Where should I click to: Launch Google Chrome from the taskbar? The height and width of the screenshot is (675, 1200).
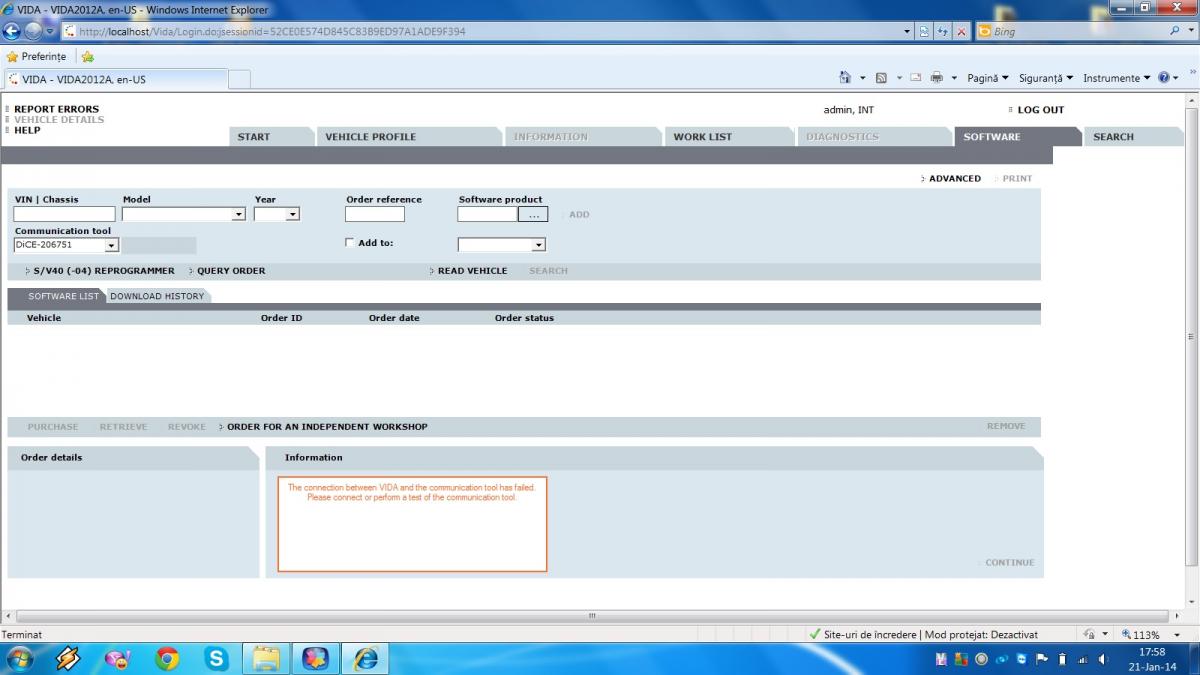(167, 658)
